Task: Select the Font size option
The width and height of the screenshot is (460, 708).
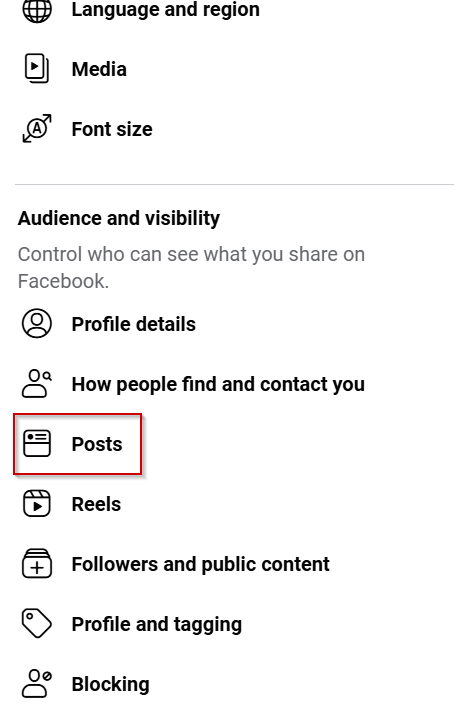Action: point(112,129)
